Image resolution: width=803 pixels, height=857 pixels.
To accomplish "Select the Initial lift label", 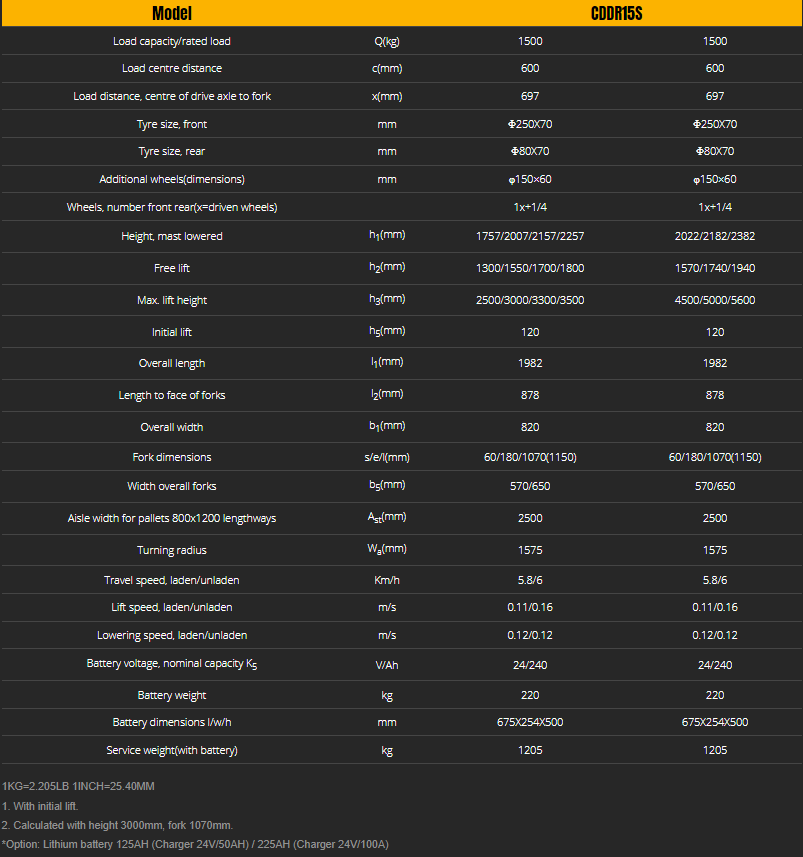I will [x=172, y=332].
